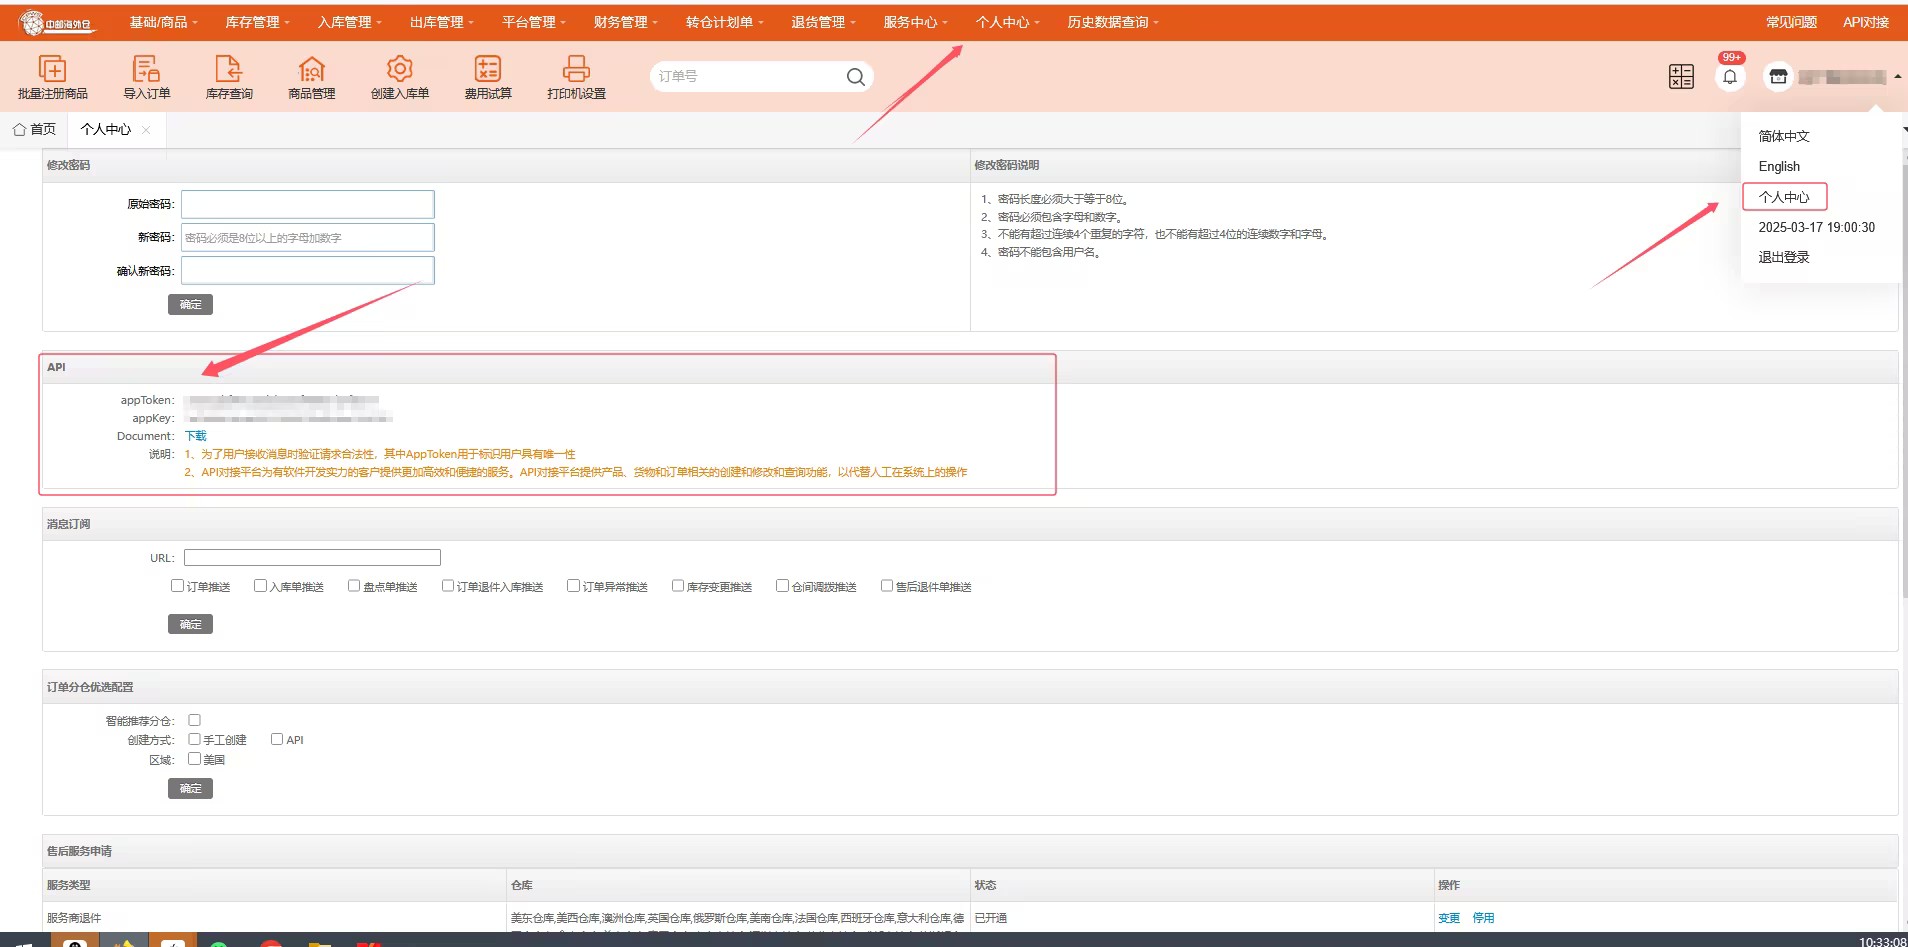Click 确定 under the password fields

(190, 304)
